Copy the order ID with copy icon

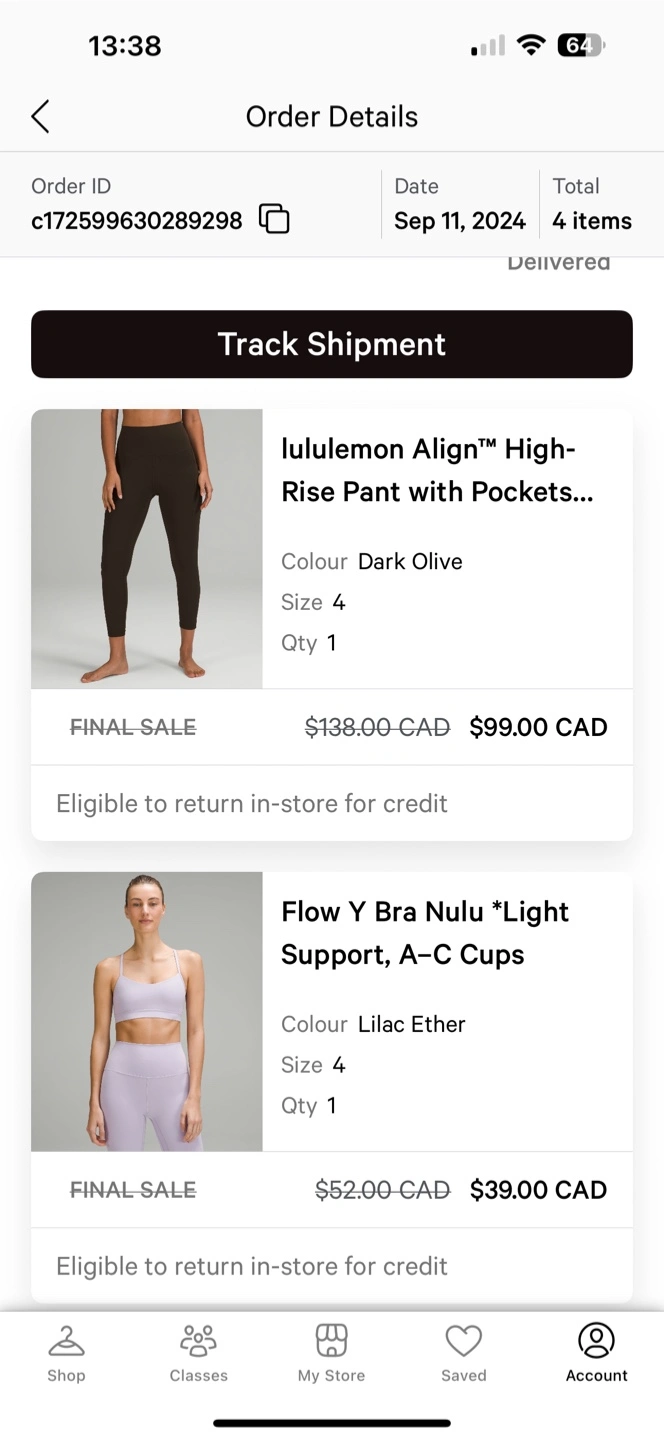coord(274,219)
